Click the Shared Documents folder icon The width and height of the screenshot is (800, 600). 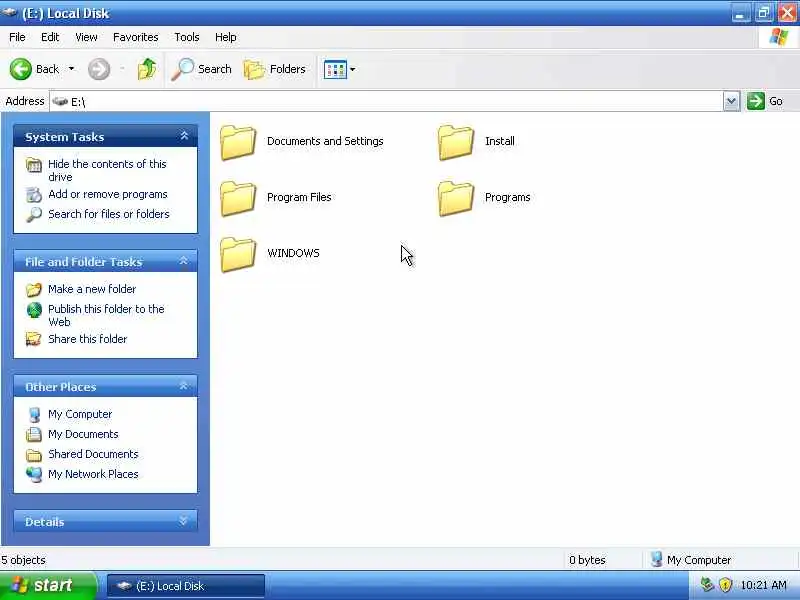click(34, 455)
